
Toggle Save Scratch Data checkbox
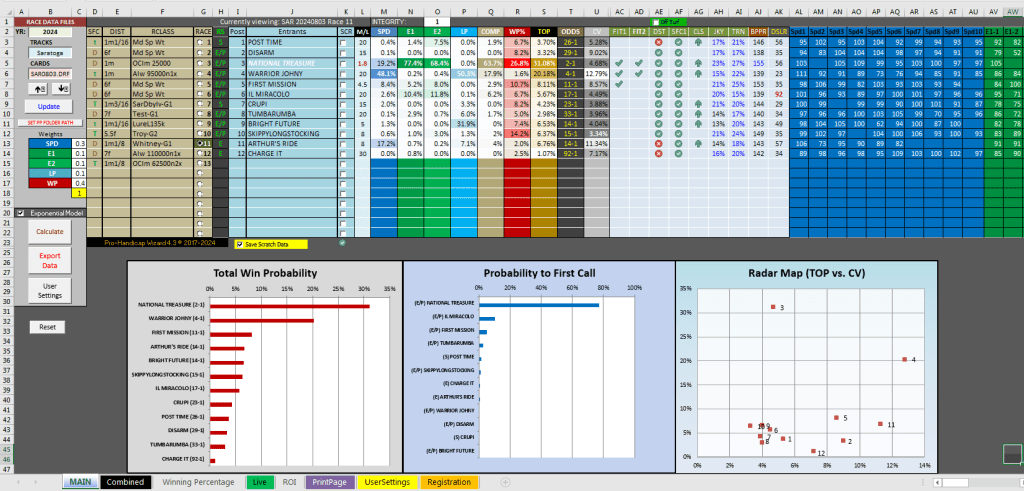point(240,243)
